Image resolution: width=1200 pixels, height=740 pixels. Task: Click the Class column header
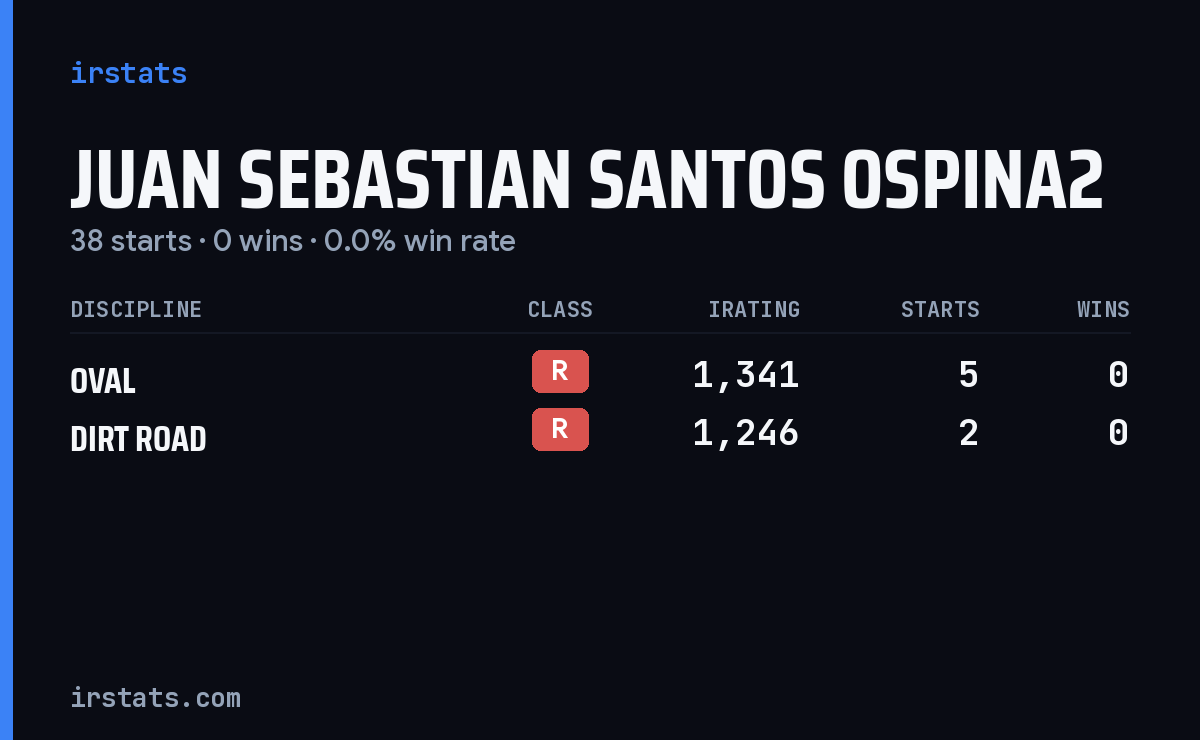[560, 310]
